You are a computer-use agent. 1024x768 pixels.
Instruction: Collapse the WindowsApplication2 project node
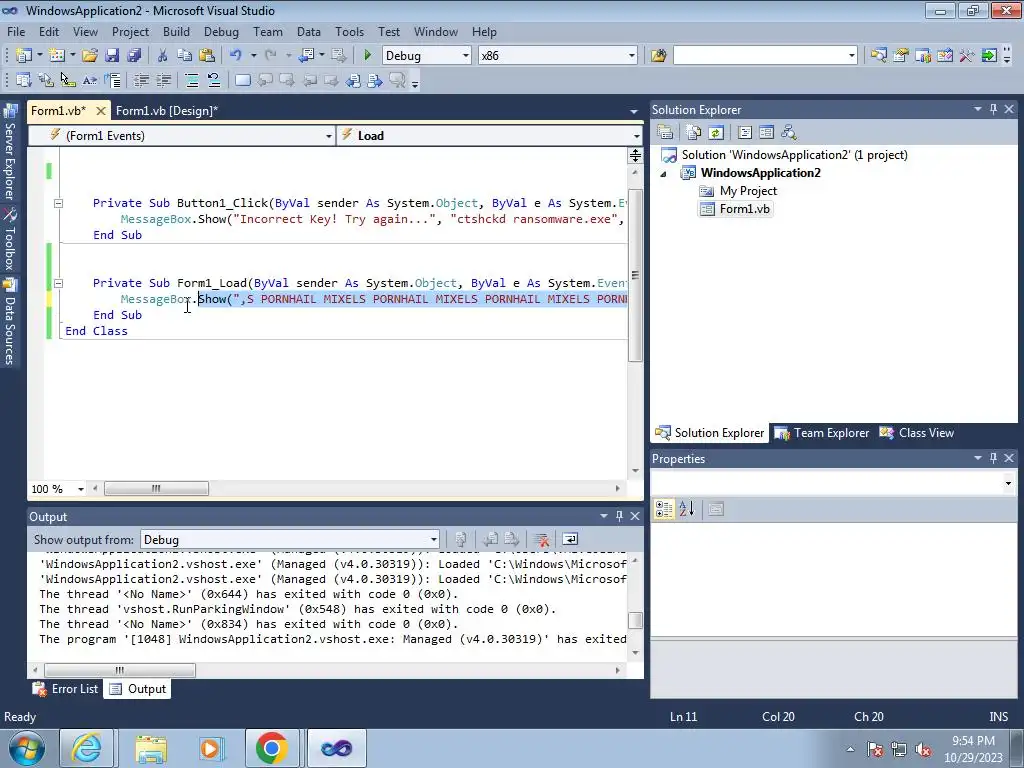click(x=664, y=174)
